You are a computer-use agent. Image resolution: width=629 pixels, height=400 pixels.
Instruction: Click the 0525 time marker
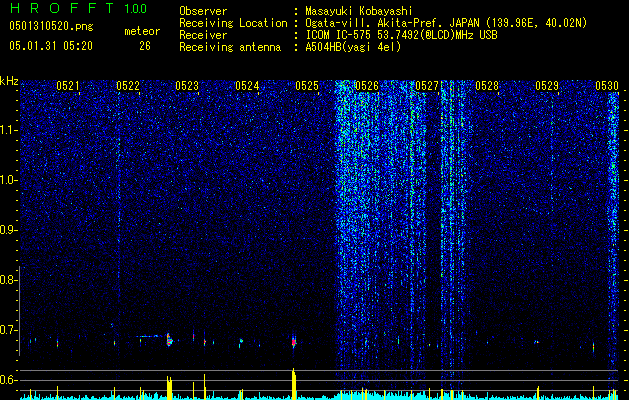[307, 86]
